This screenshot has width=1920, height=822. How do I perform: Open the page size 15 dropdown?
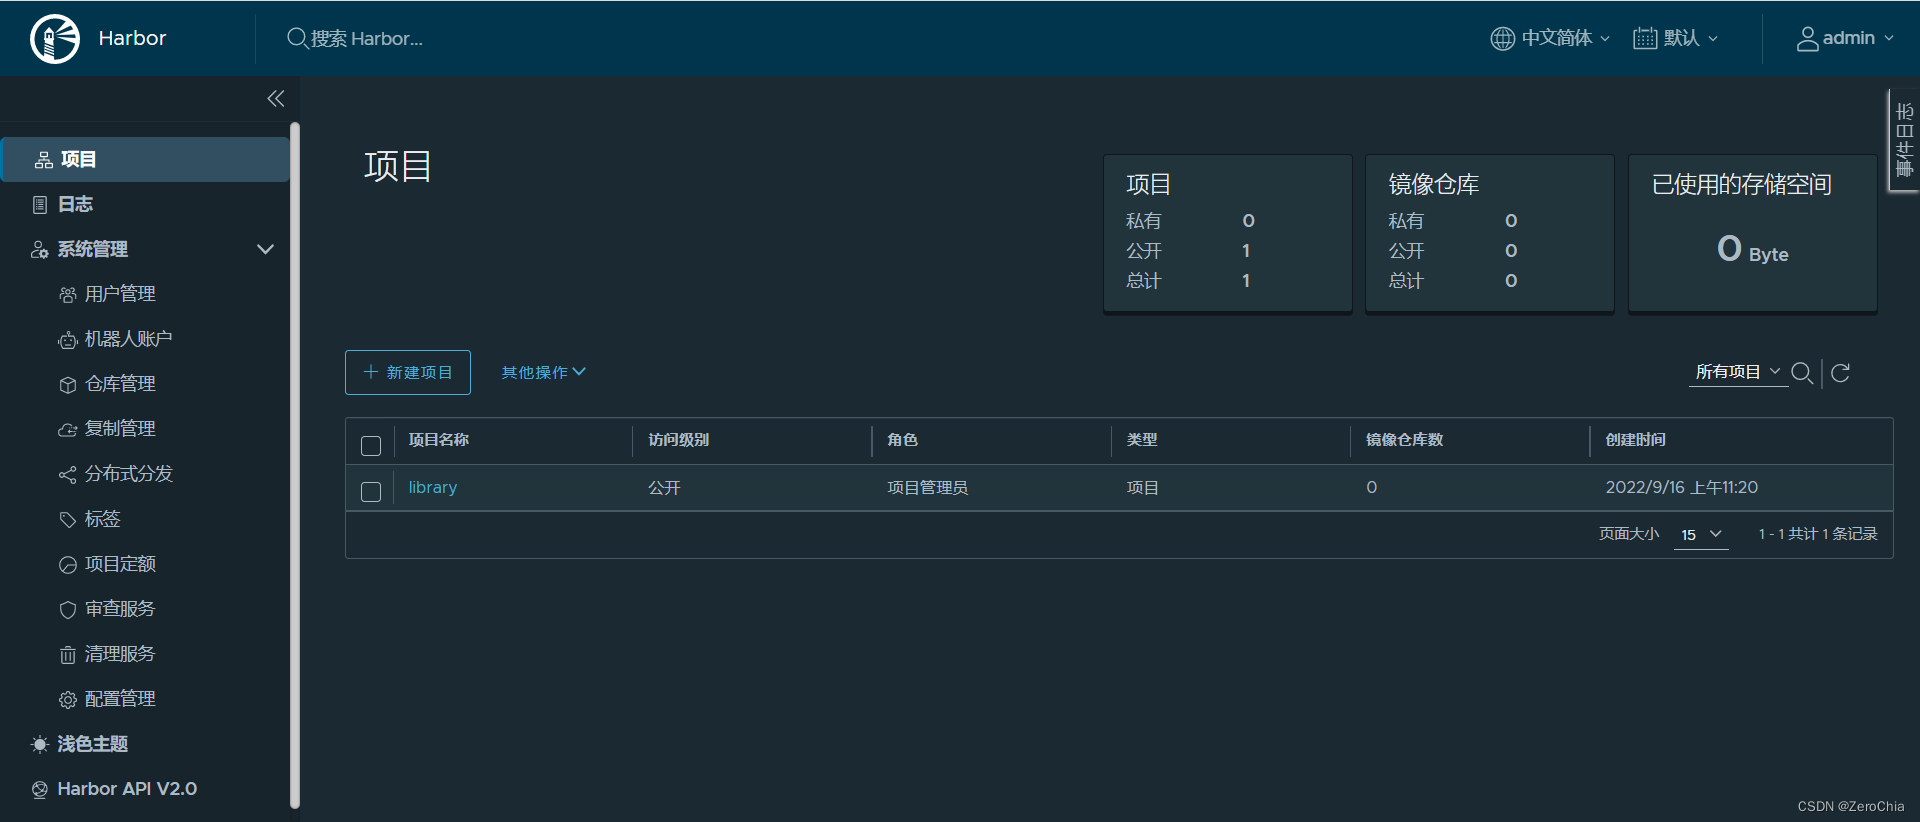pos(1701,535)
